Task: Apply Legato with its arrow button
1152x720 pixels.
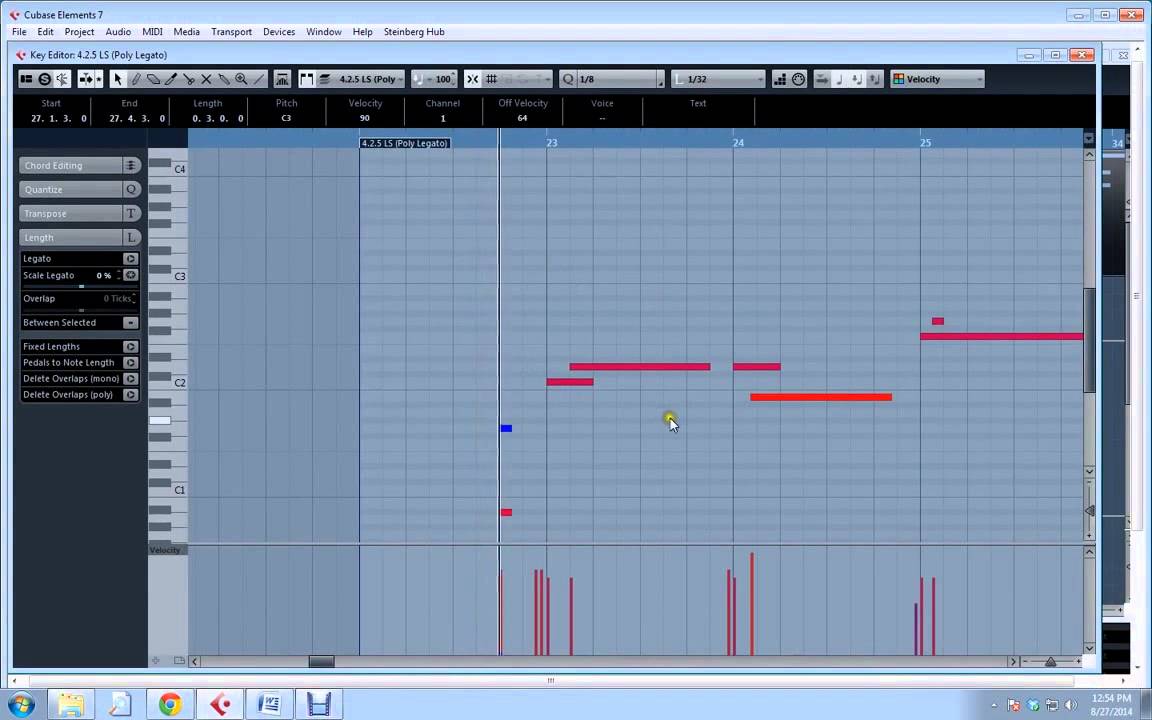Action: pos(130,259)
